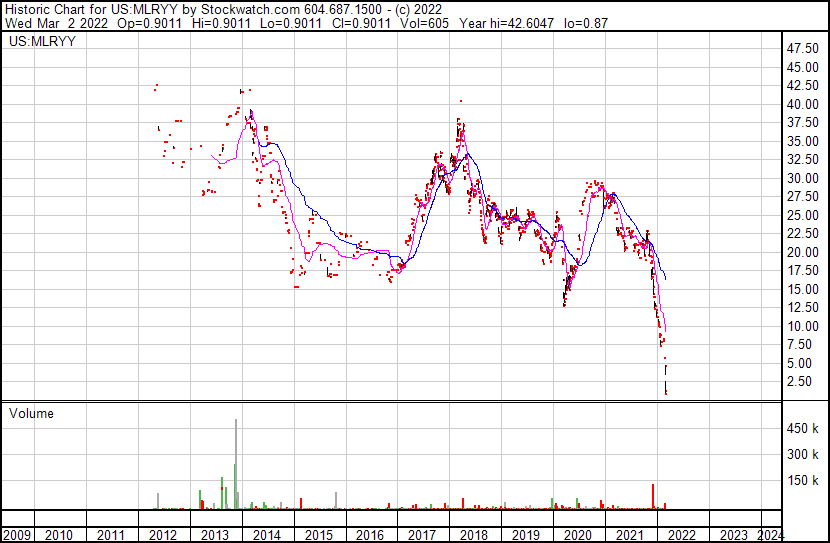Click the Op=0.9011 open price value

(150, 23)
